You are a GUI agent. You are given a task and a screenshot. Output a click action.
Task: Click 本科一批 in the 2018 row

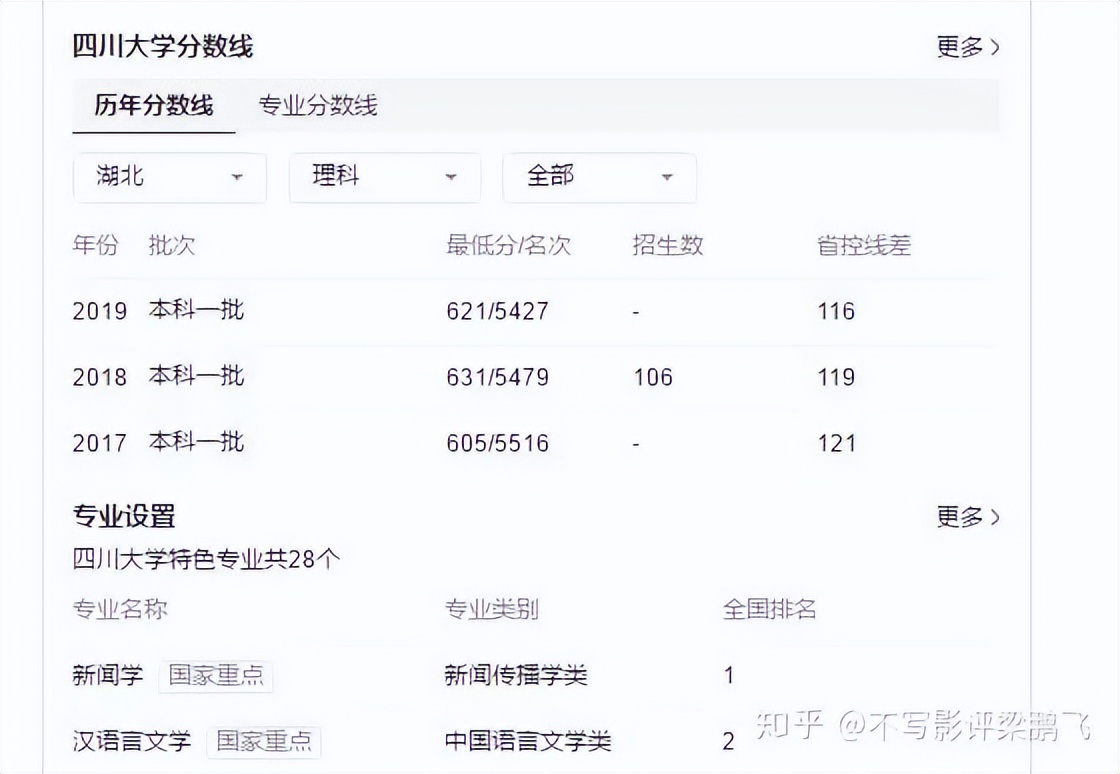click(x=196, y=376)
